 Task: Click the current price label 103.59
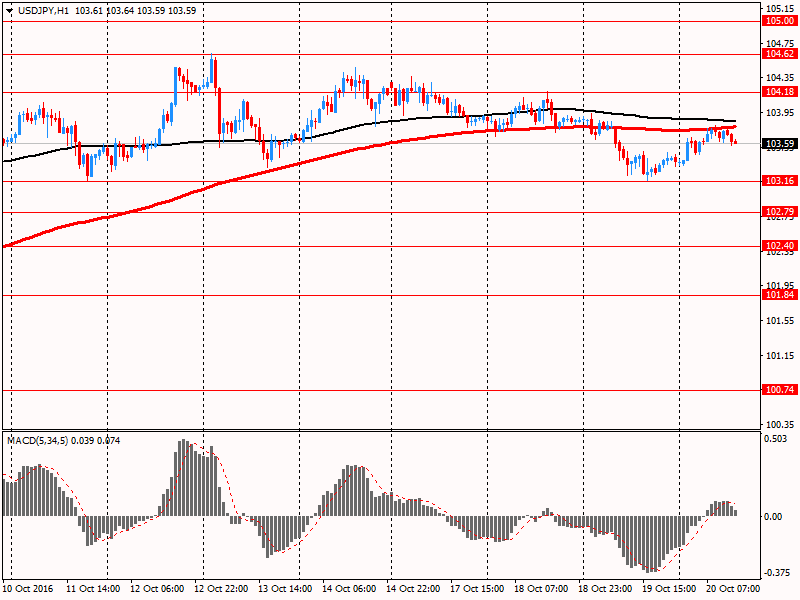(780, 143)
